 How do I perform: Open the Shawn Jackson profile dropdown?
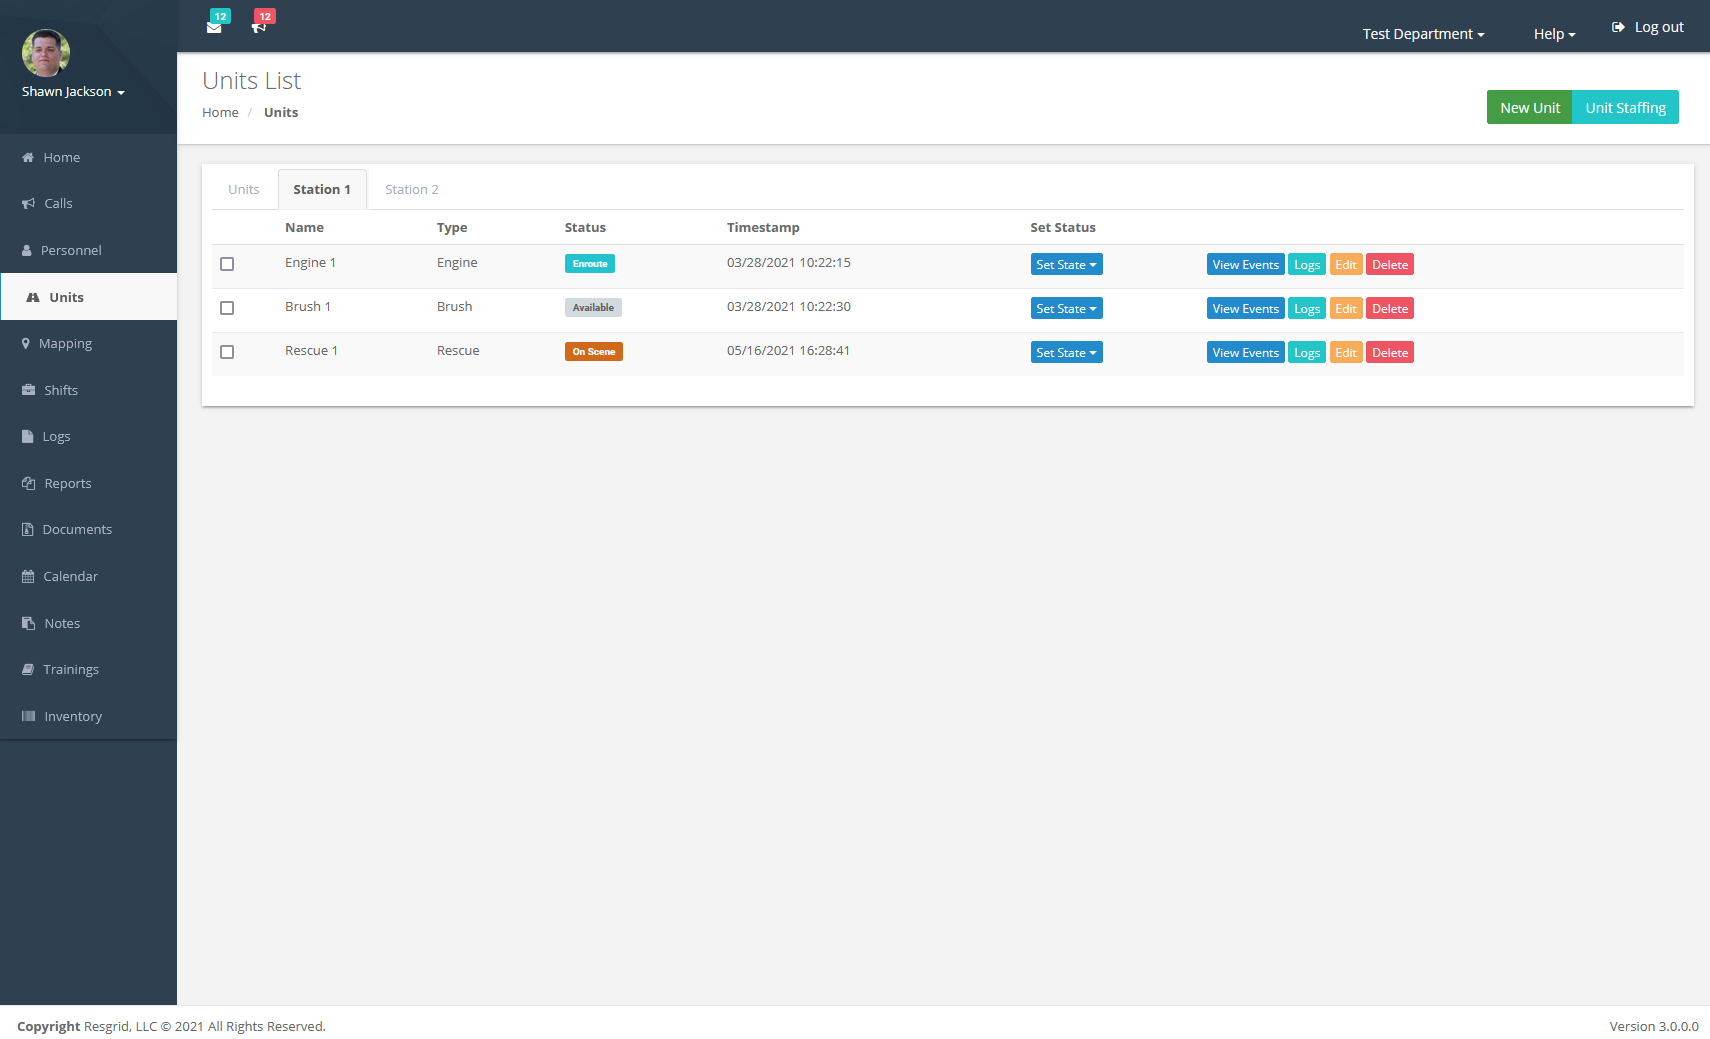pyautogui.click(x=72, y=91)
